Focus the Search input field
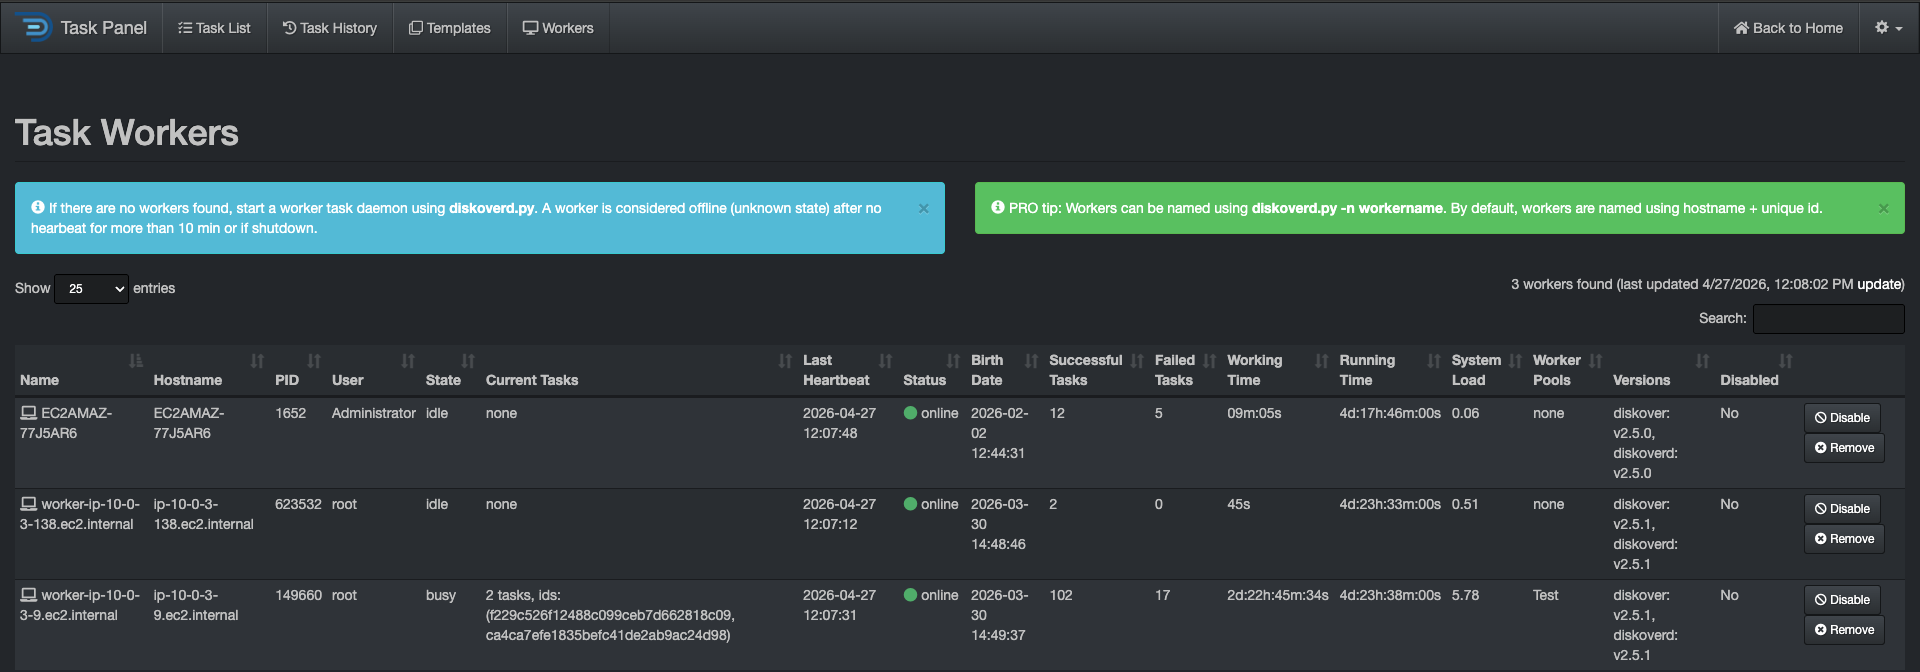1920x672 pixels. click(x=1828, y=318)
